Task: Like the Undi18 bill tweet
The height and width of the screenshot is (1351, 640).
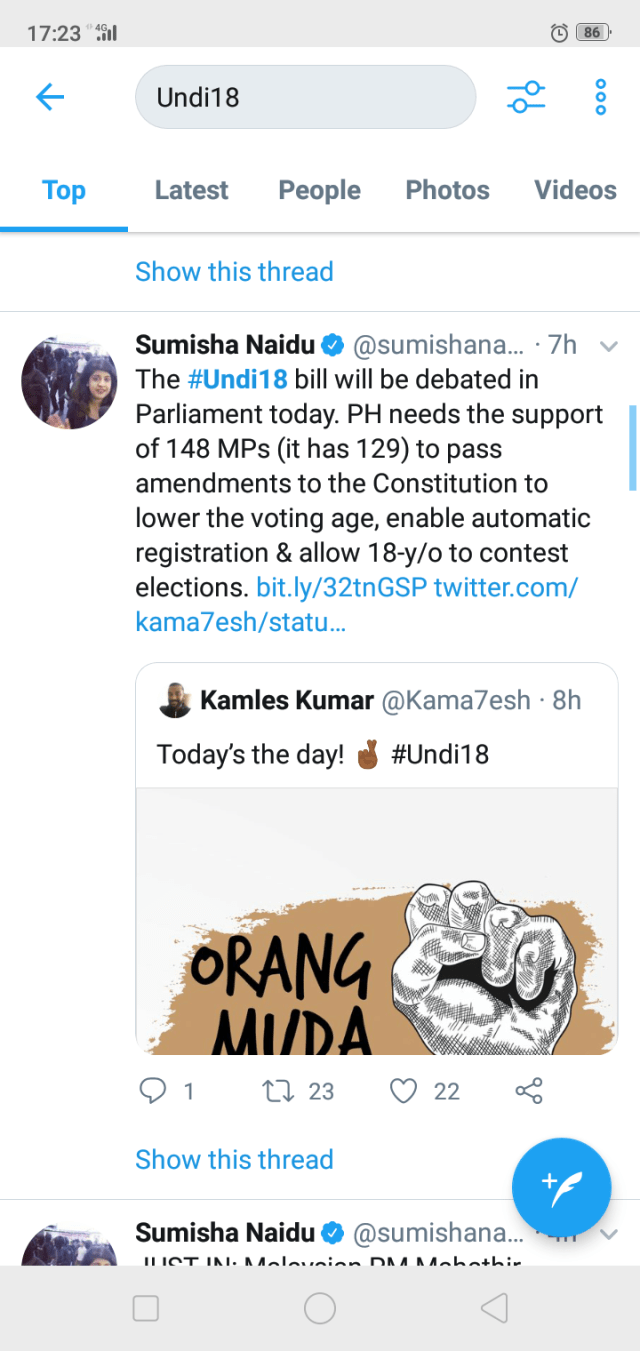Action: point(403,1090)
